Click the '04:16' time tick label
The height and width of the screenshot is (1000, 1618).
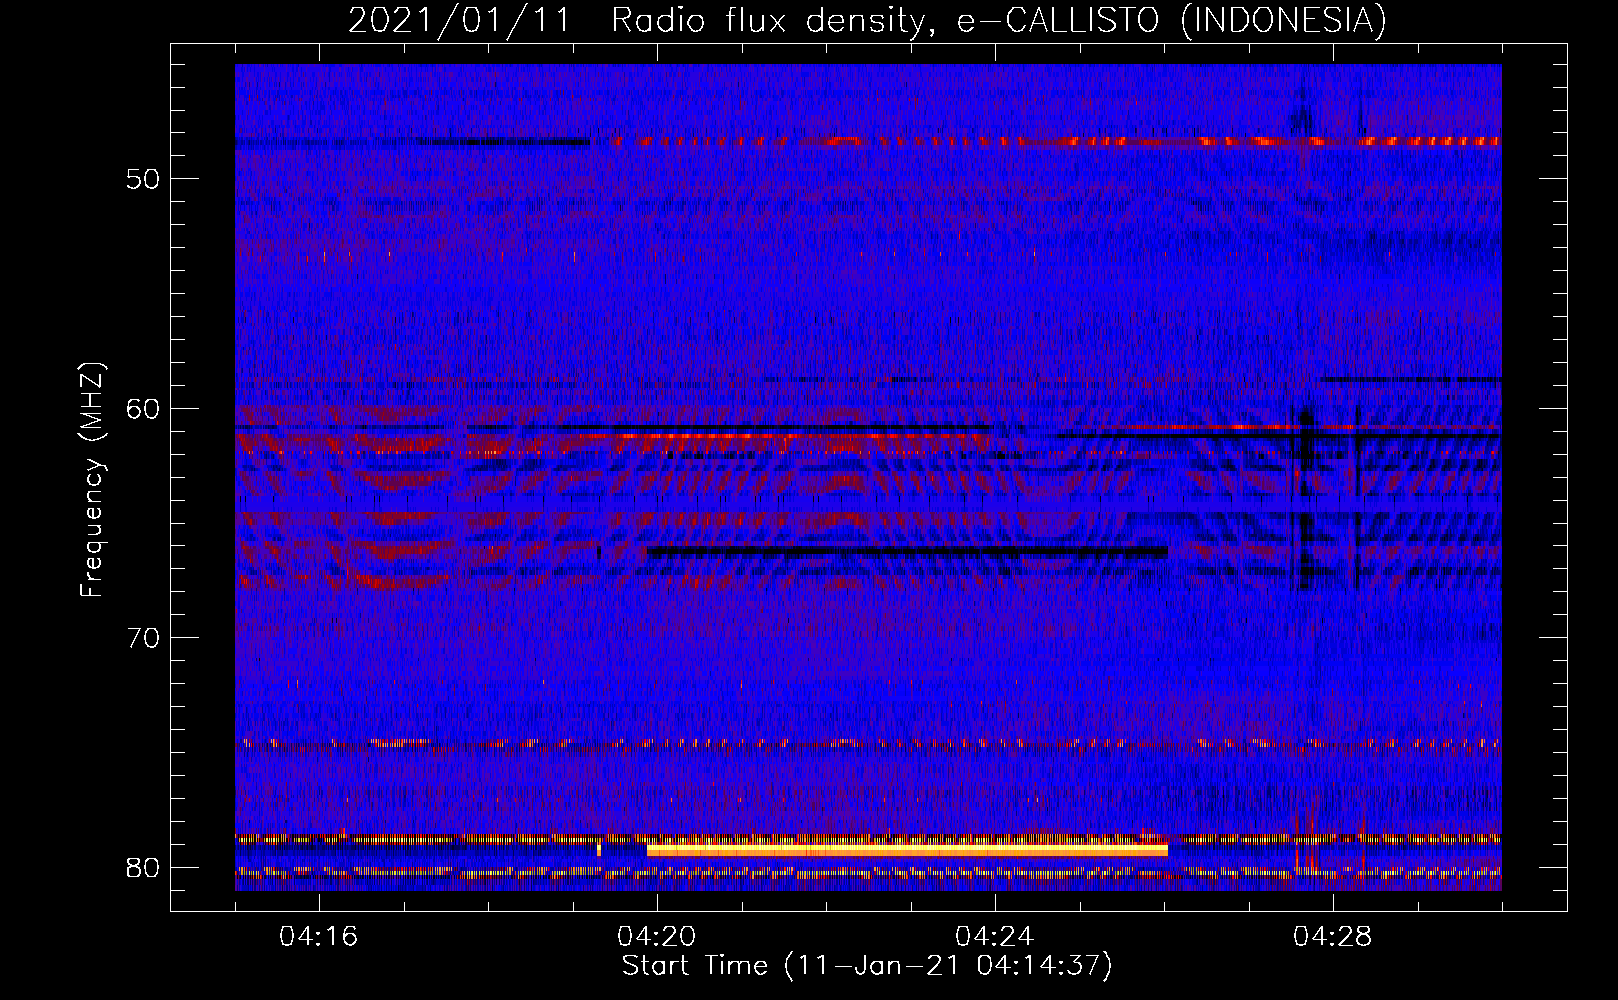(x=319, y=937)
